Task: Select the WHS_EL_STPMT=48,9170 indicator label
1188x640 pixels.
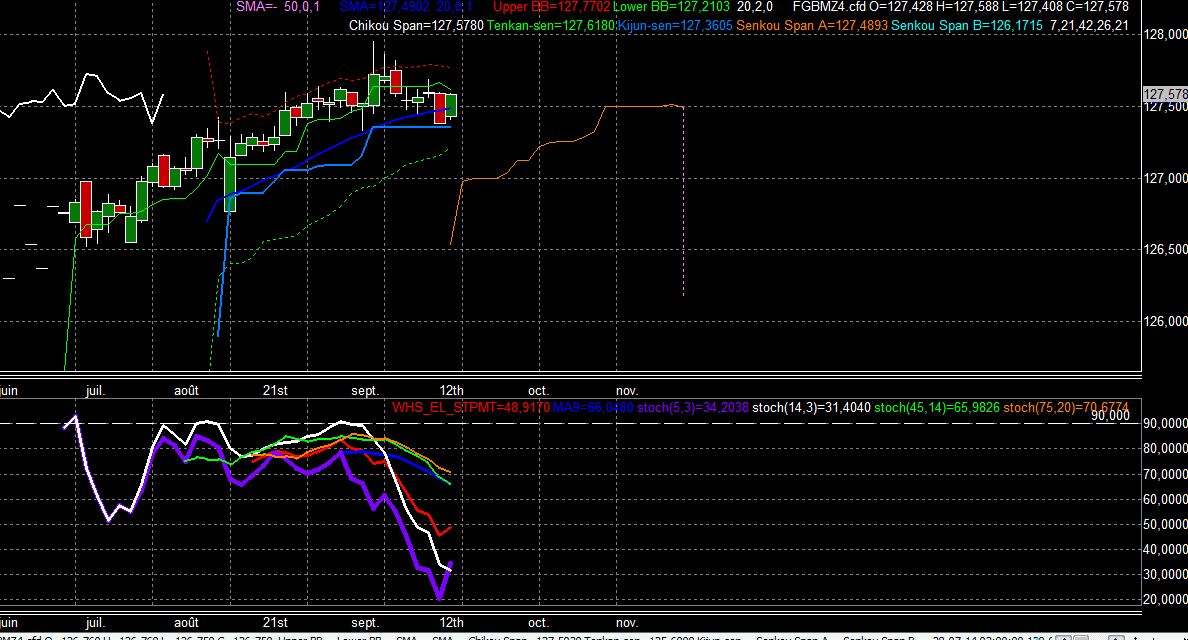Action: pyautogui.click(x=471, y=407)
